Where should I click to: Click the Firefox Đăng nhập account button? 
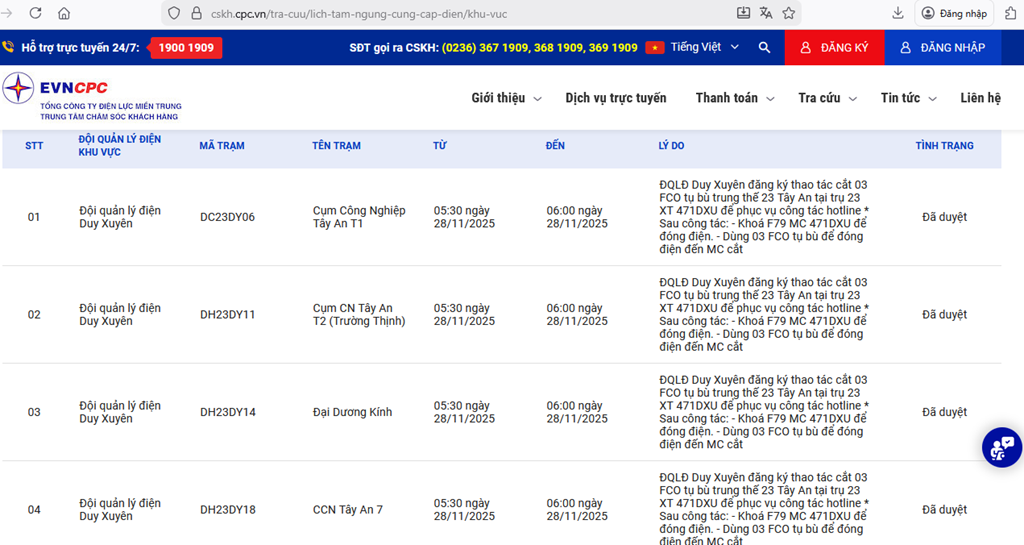(954, 13)
